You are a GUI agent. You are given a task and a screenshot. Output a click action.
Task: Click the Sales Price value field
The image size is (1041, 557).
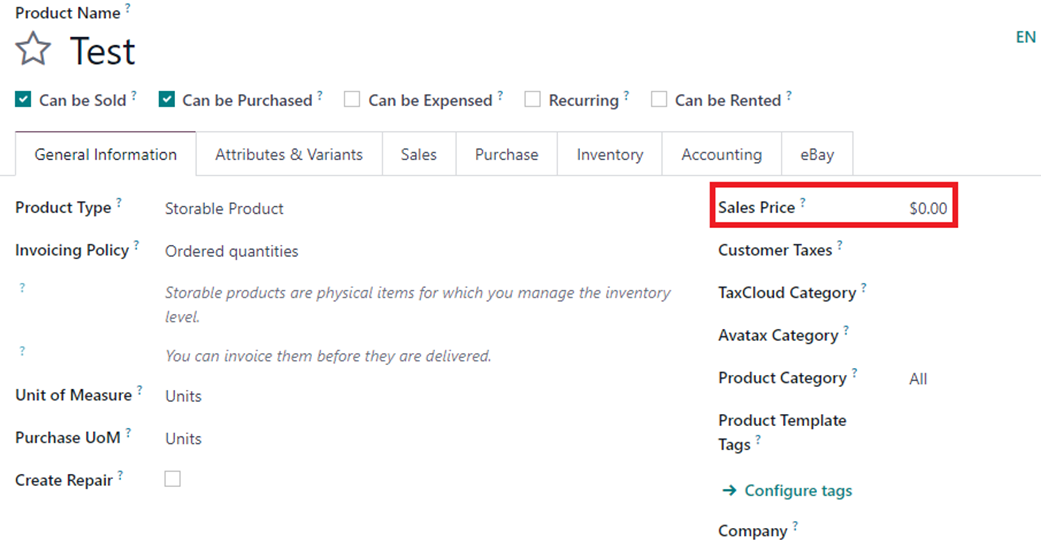pyautogui.click(x=928, y=208)
